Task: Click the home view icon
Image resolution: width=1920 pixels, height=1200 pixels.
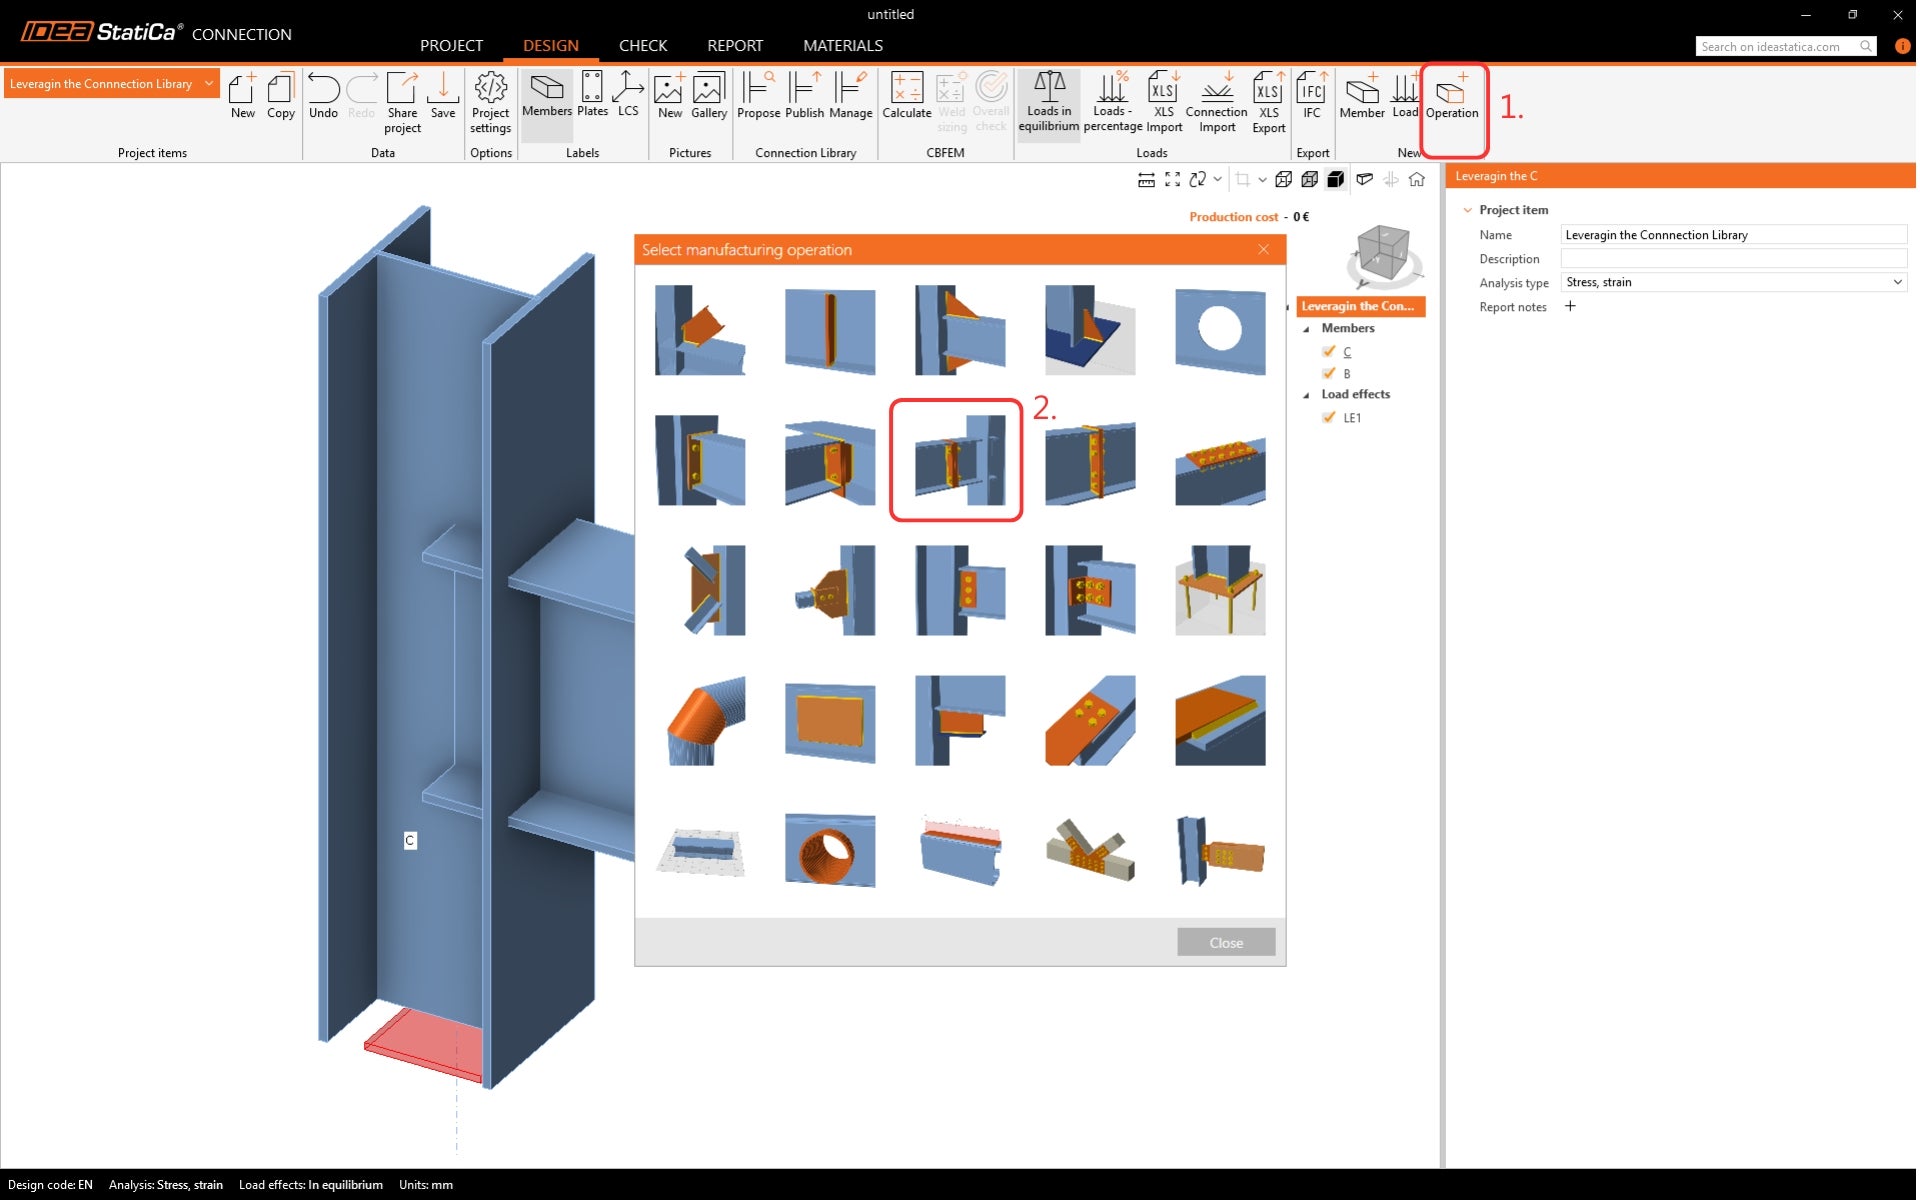Action: pyautogui.click(x=1416, y=180)
